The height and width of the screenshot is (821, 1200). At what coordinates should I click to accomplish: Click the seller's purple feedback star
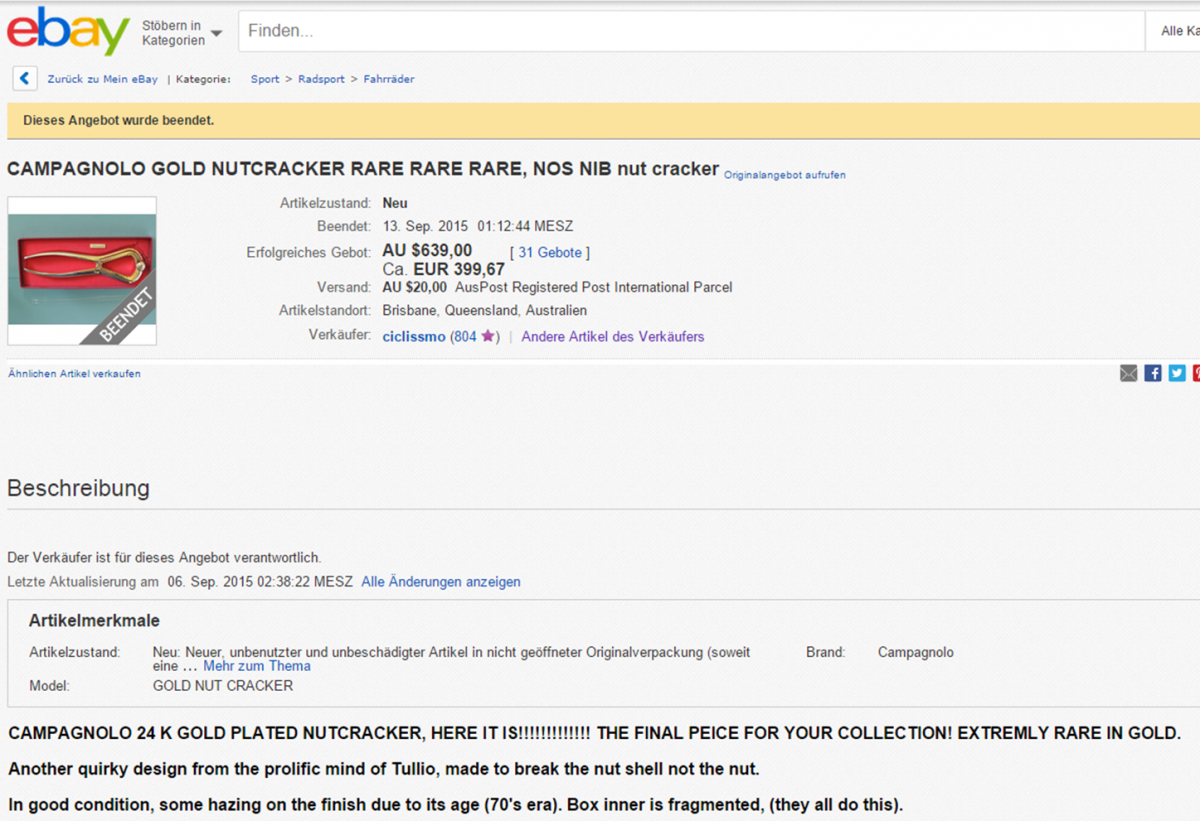[x=487, y=337]
